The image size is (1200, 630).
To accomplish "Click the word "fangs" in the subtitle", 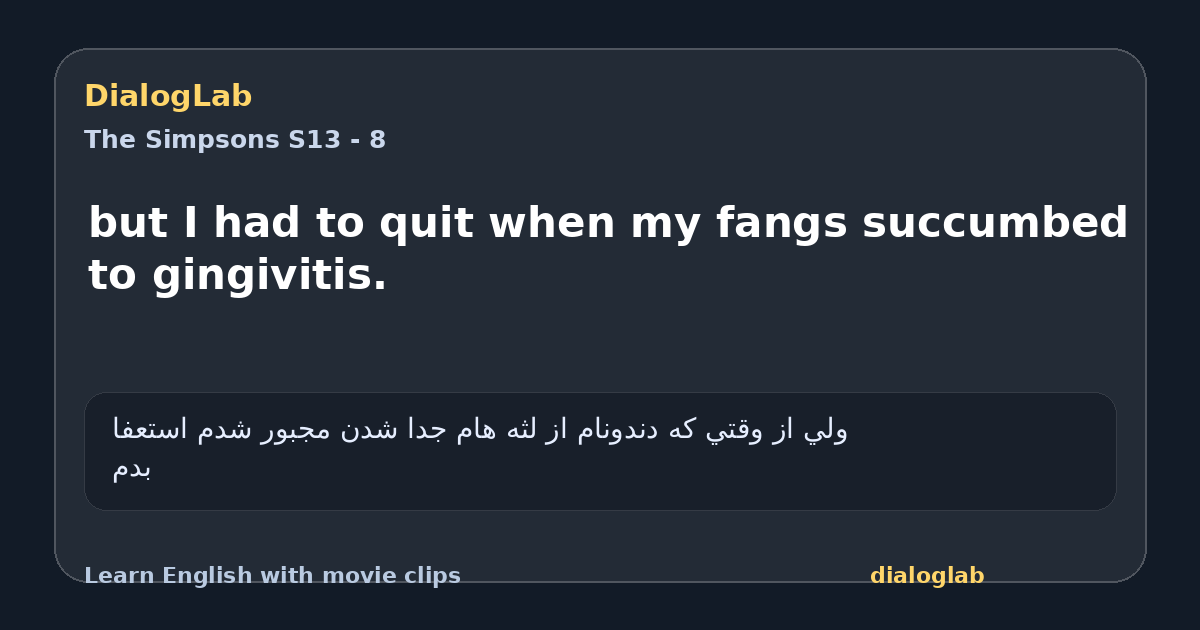I will click(x=782, y=225).
